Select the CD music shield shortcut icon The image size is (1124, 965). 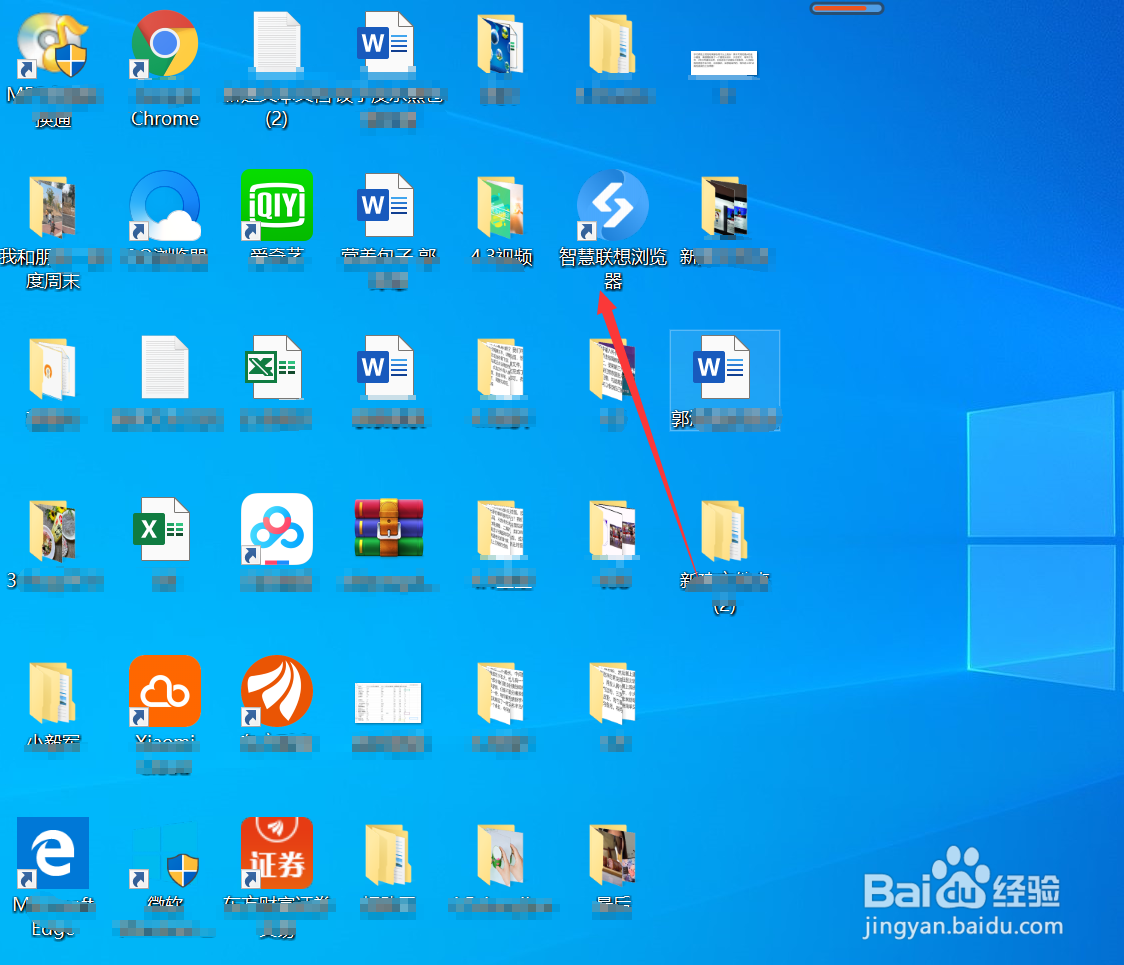pyautogui.click(x=53, y=45)
